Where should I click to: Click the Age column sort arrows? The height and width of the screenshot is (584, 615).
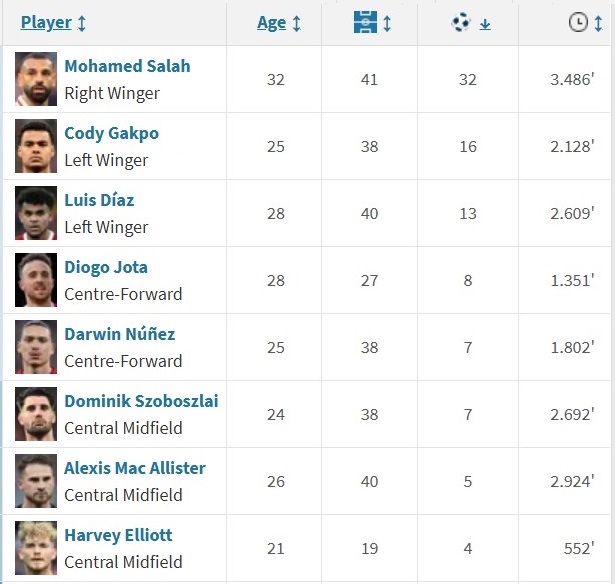[297, 23]
